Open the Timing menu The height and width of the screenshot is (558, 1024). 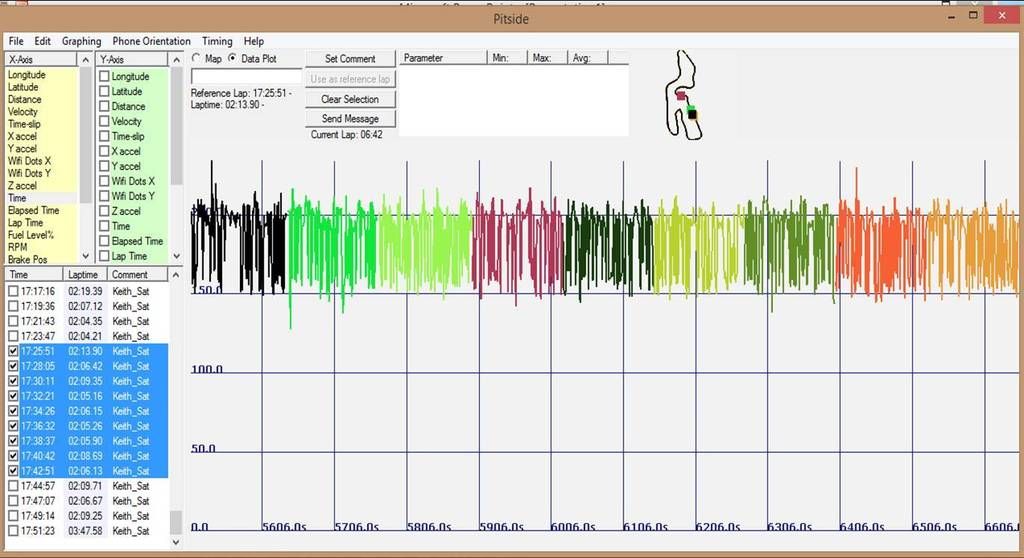[x=217, y=41]
